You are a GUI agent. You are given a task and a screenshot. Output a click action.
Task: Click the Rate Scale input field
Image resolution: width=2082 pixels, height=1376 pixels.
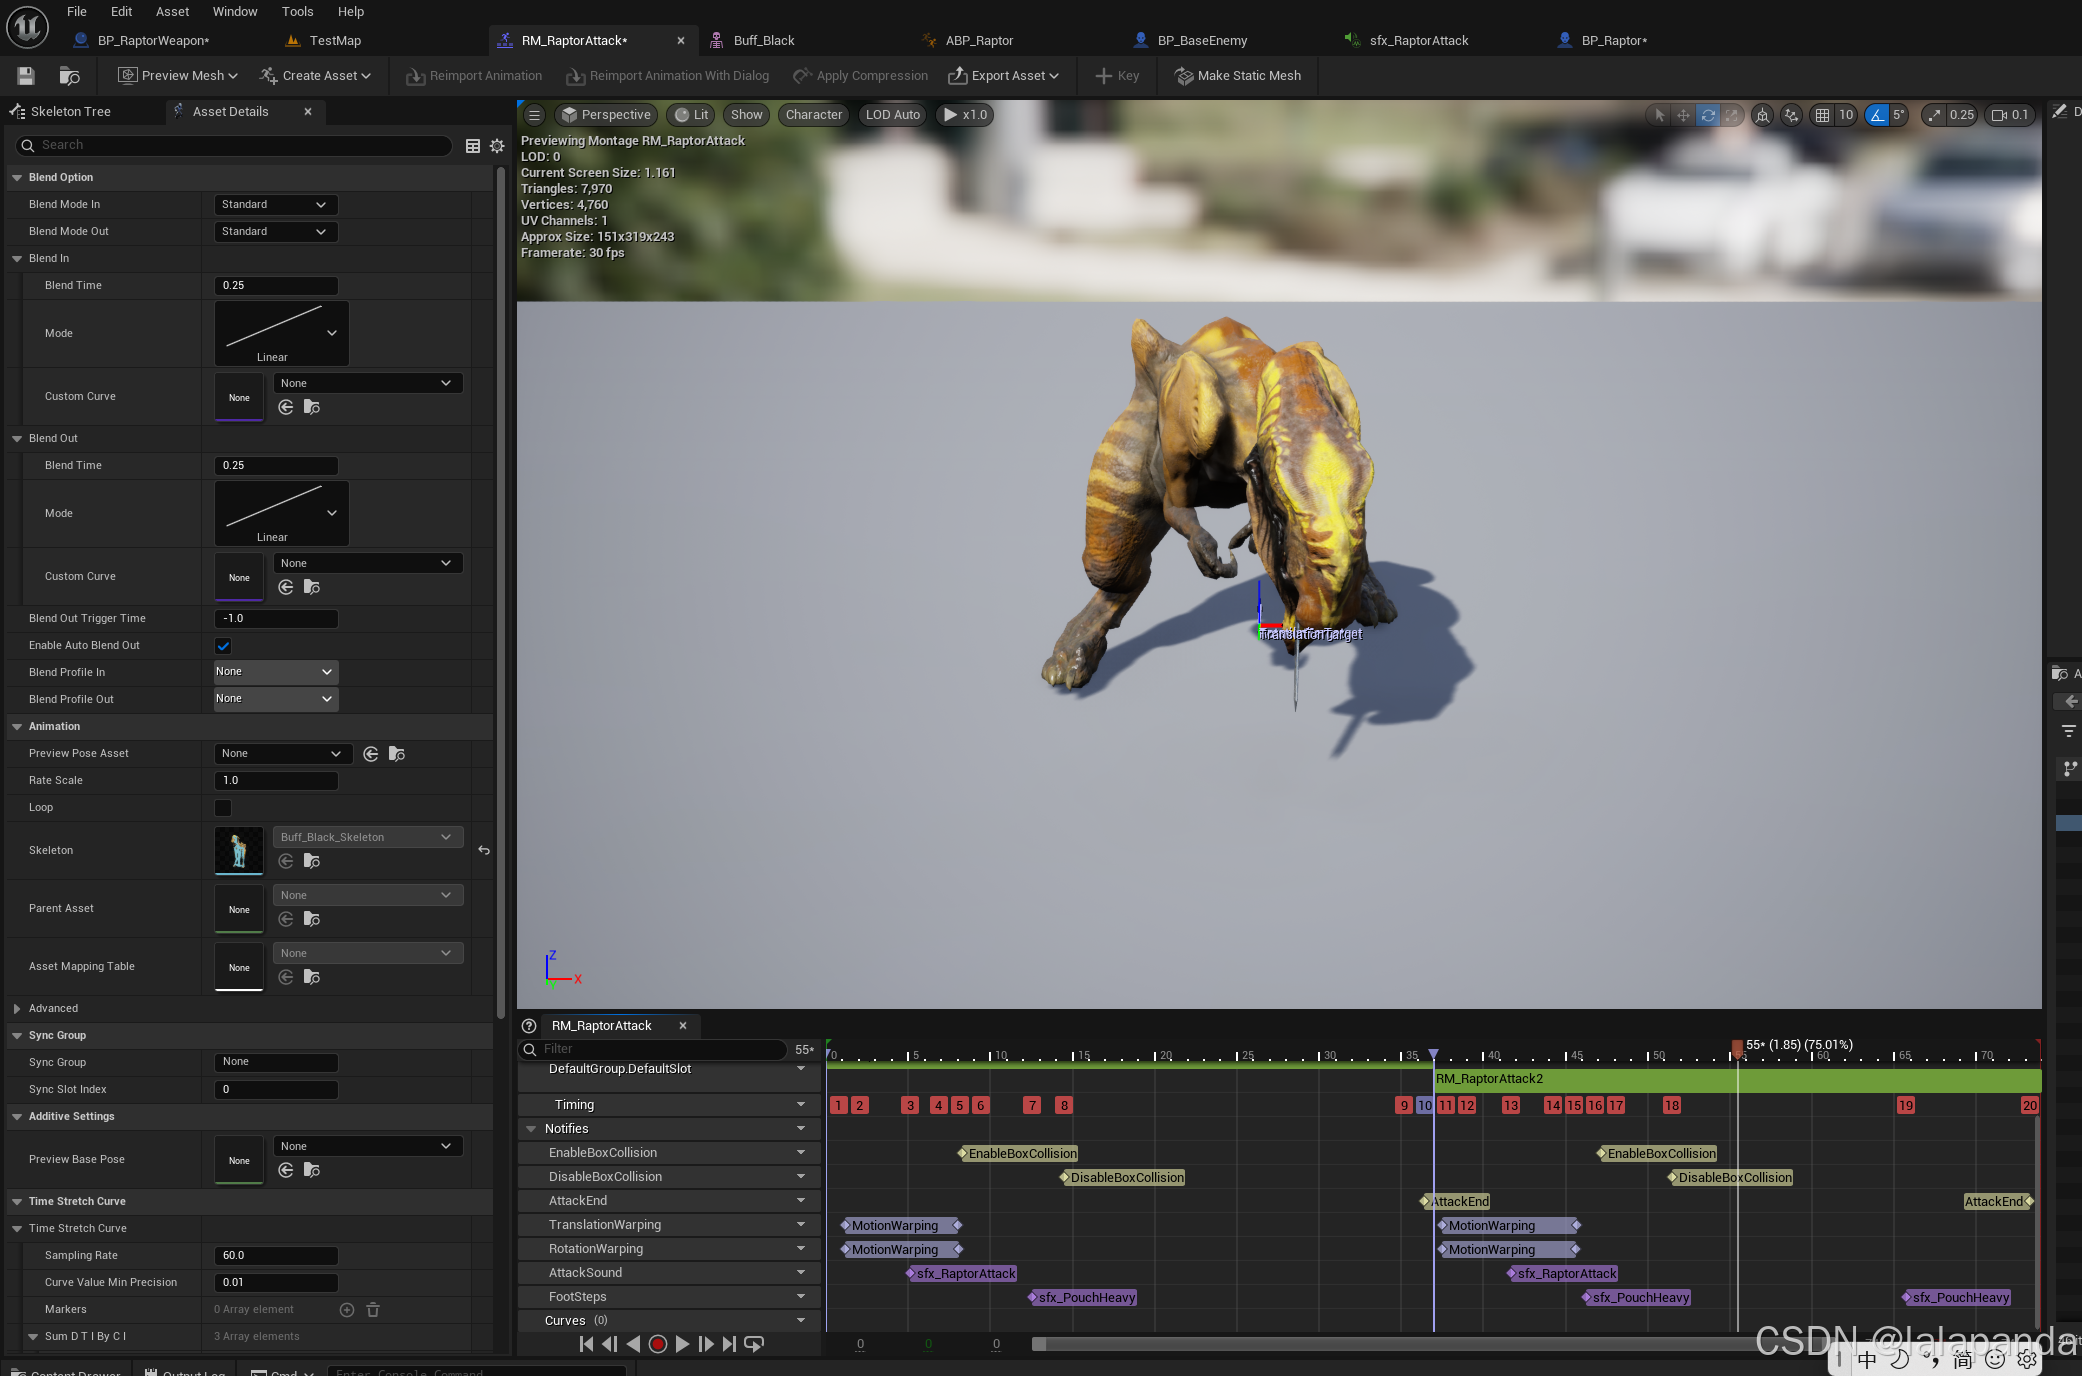click(x=276, y=781)
